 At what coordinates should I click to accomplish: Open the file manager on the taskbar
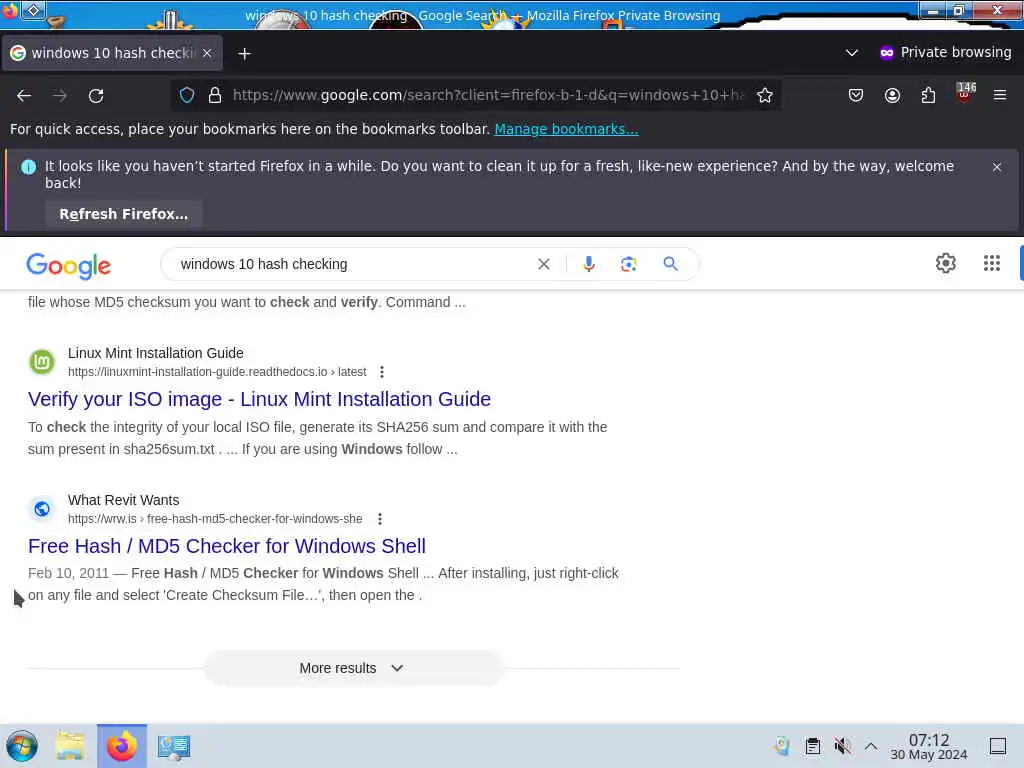click(70, 746)
